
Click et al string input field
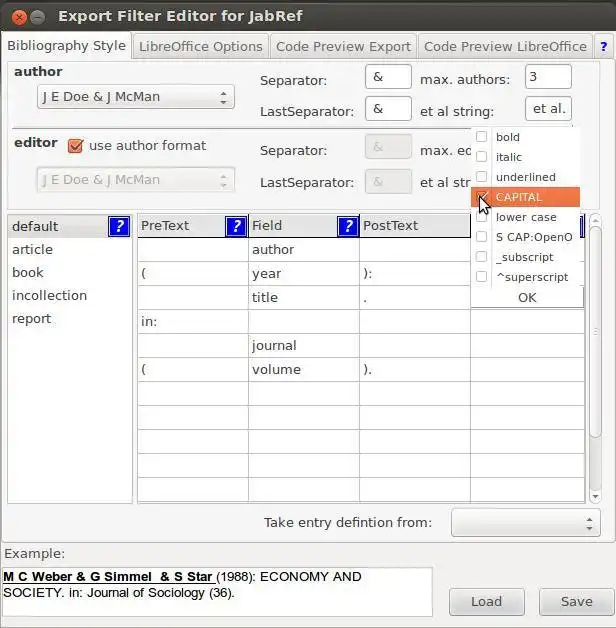(x=548, y=109)
